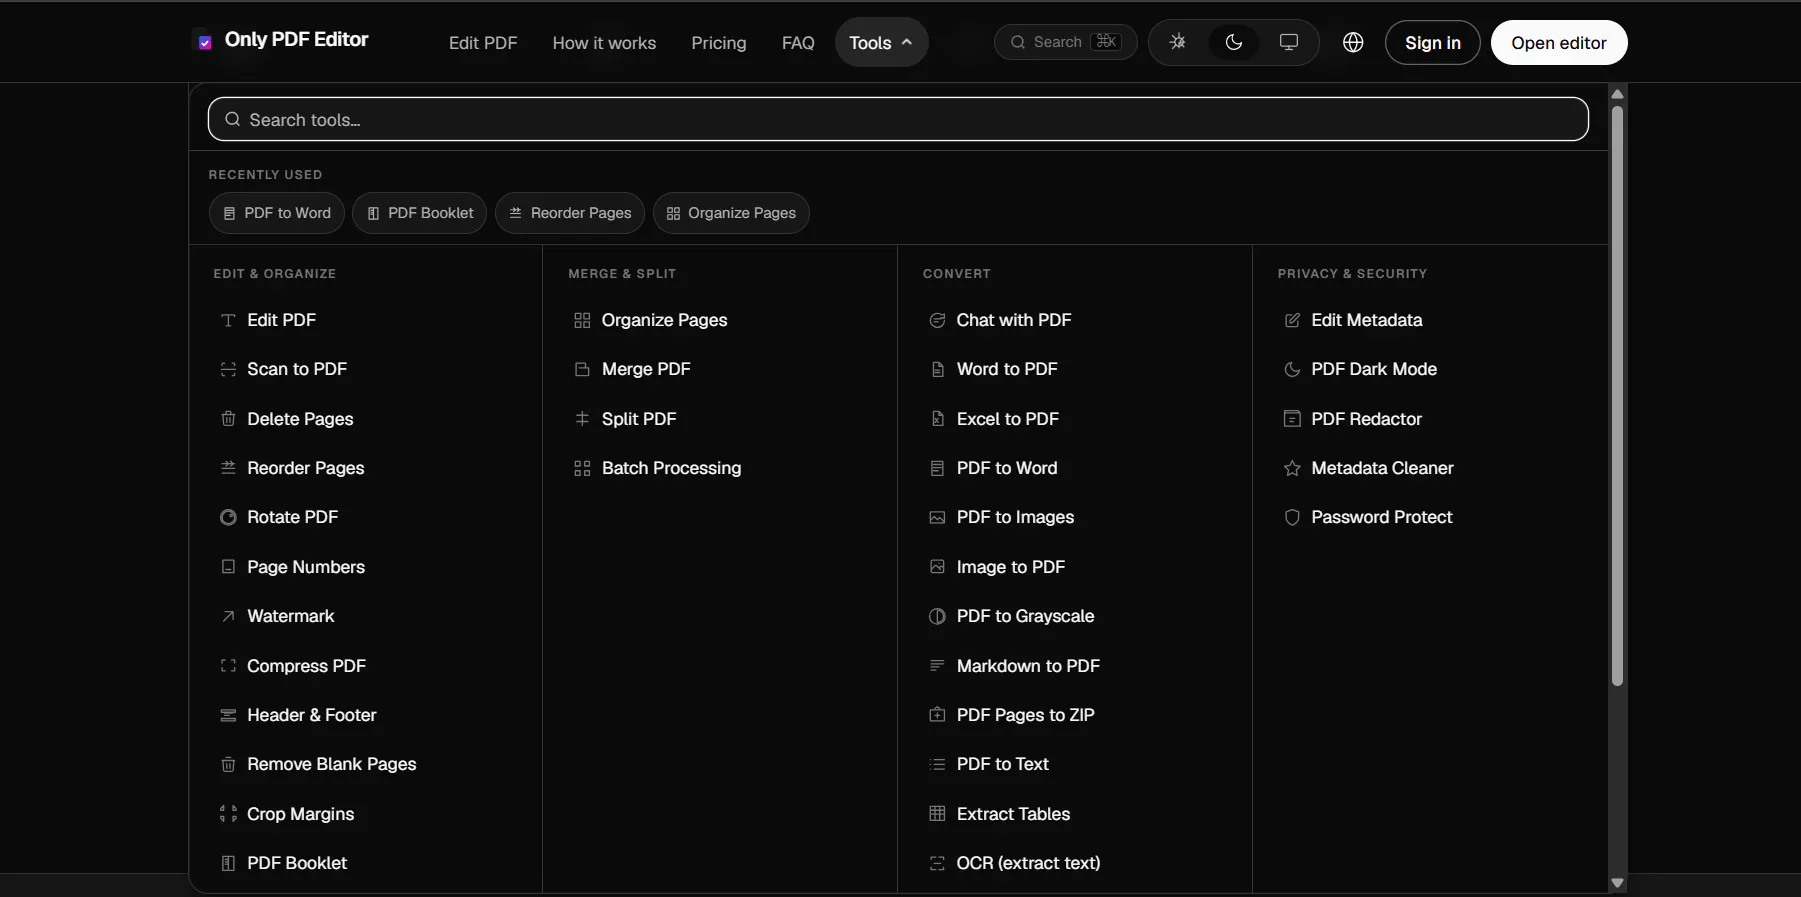Open recently used PDF to Word chip

[x=277, y=213]
